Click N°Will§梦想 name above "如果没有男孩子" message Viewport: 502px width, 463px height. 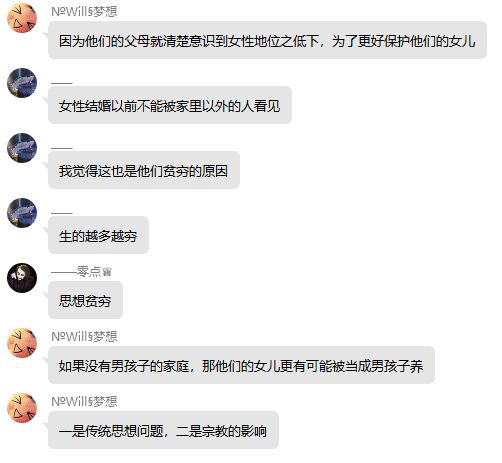[84, 337]
